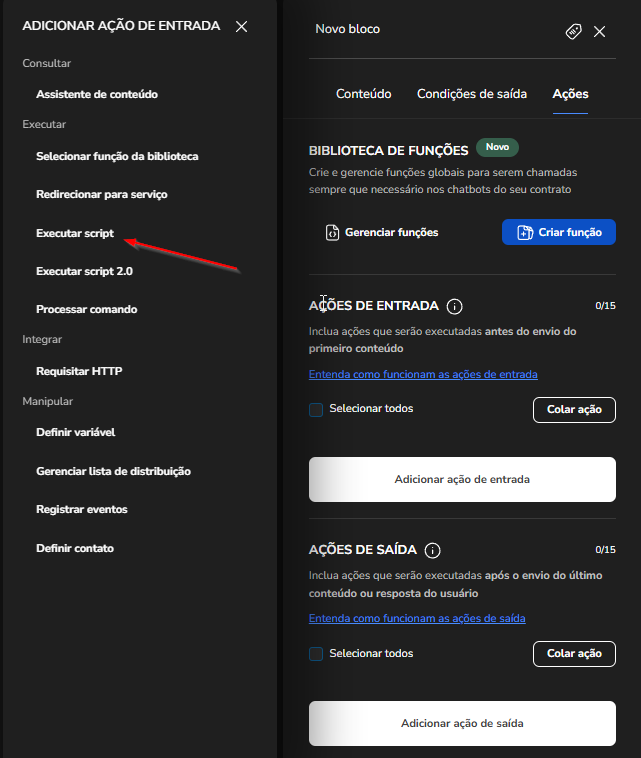
Task: Select Requisitar HTTP action
Action: pos(79,371)
